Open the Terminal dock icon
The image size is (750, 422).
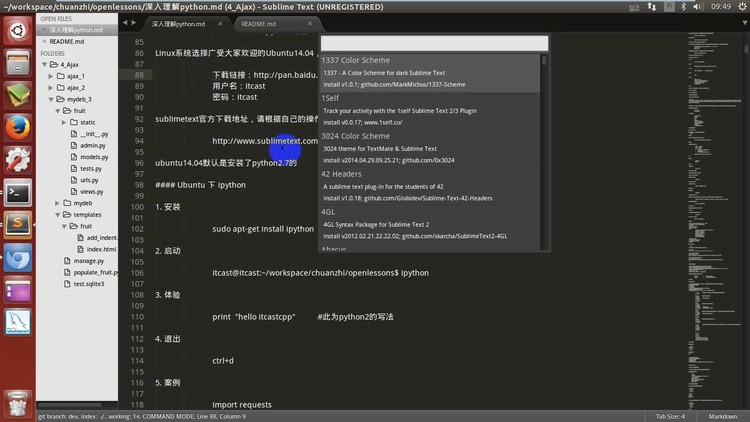[18, 193]
